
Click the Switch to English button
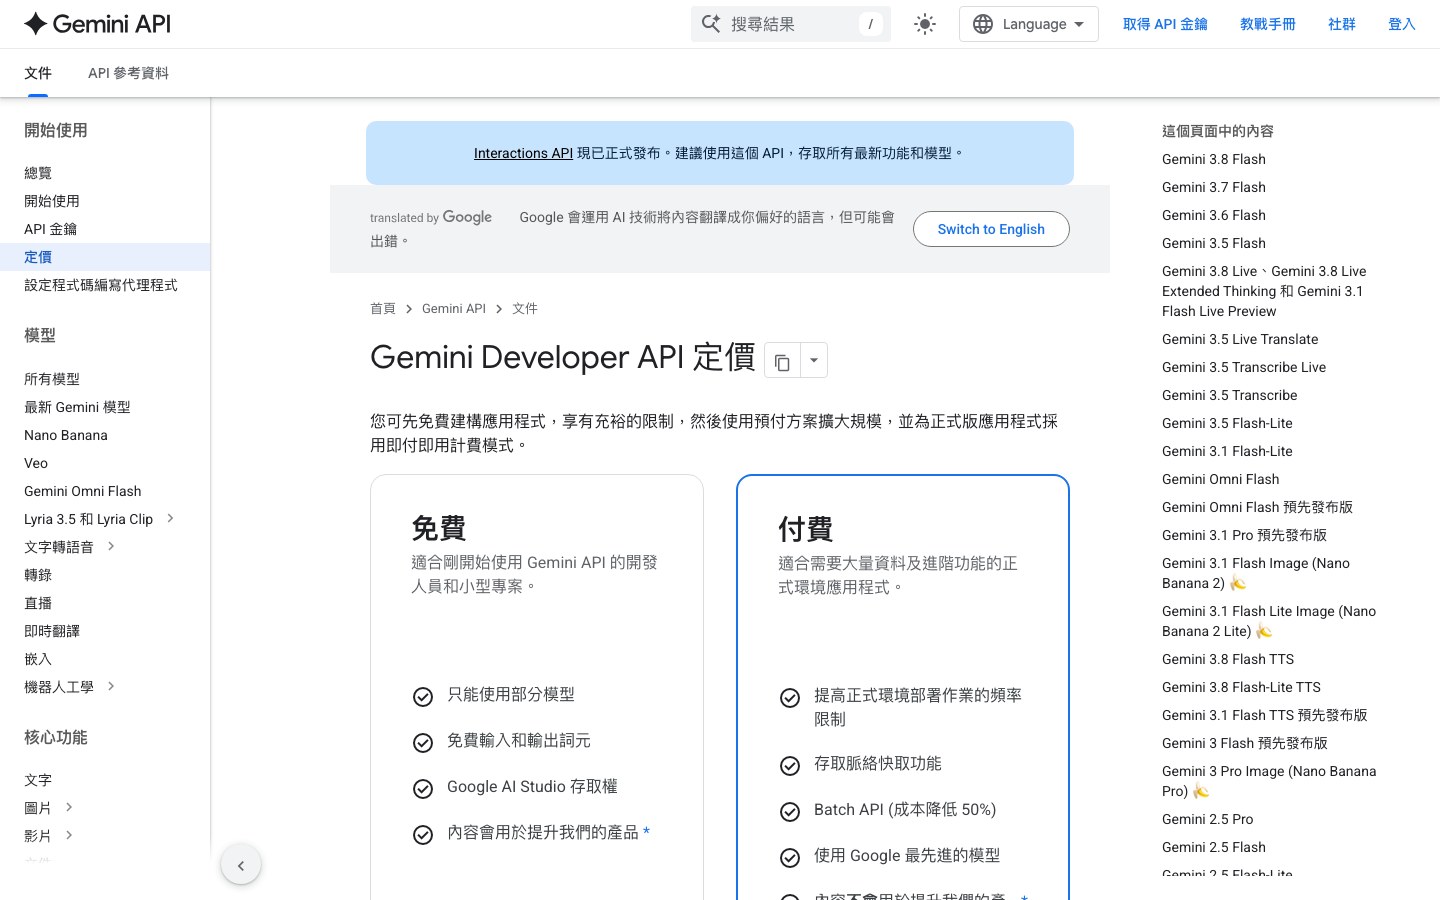[991, 229]
